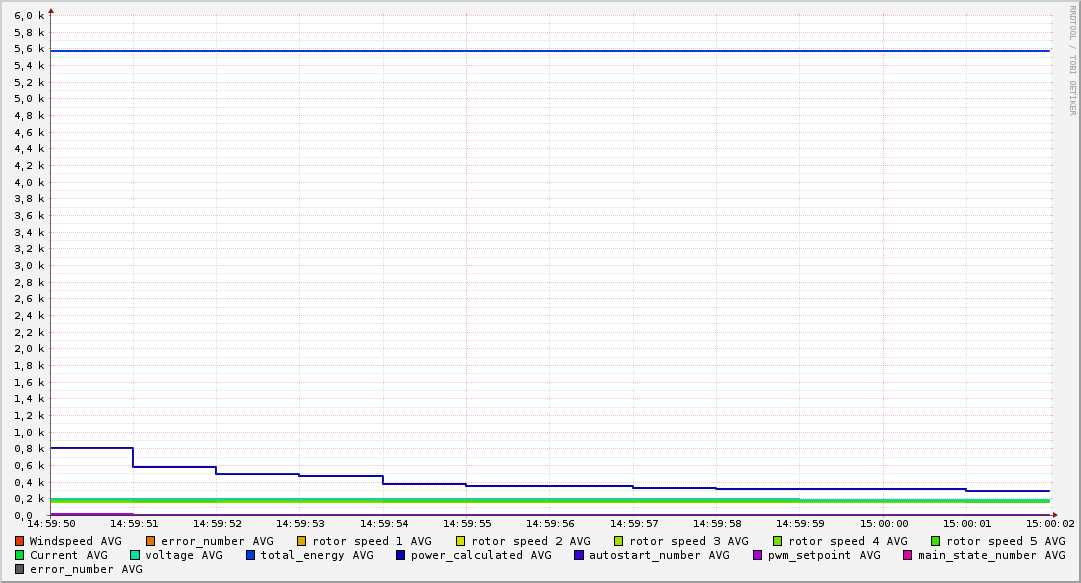Pick the rotor speed 5 AVG swatch
Screen dimensions: 1081x583
coord(936,541)
